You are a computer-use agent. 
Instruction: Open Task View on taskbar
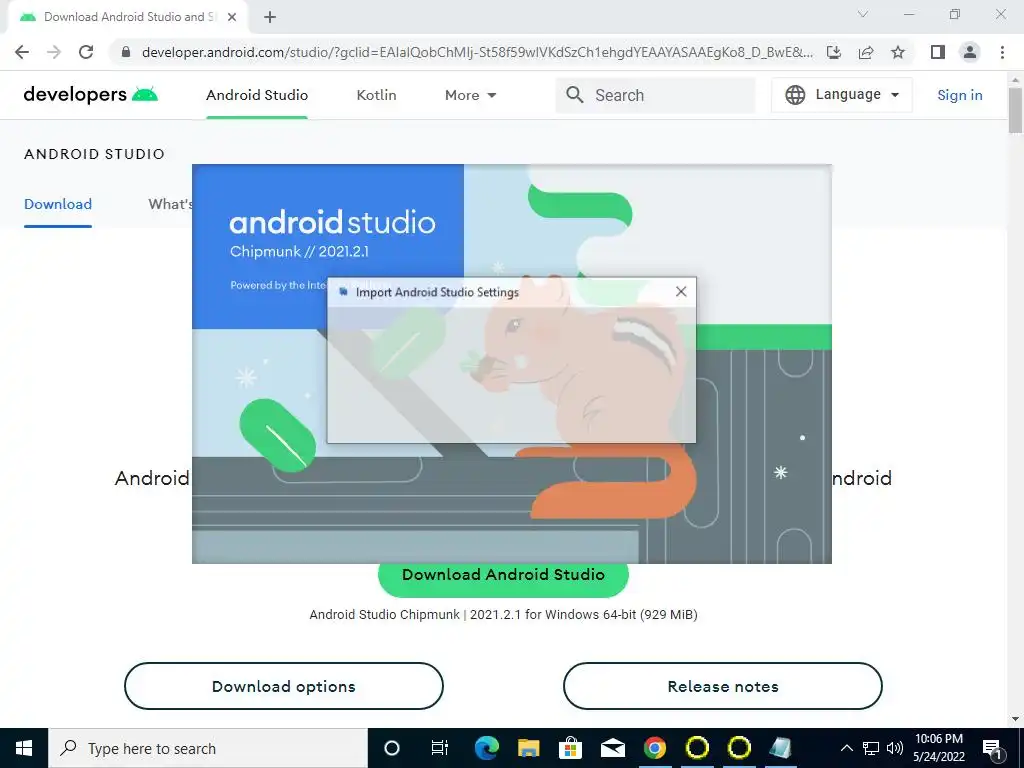440,748
